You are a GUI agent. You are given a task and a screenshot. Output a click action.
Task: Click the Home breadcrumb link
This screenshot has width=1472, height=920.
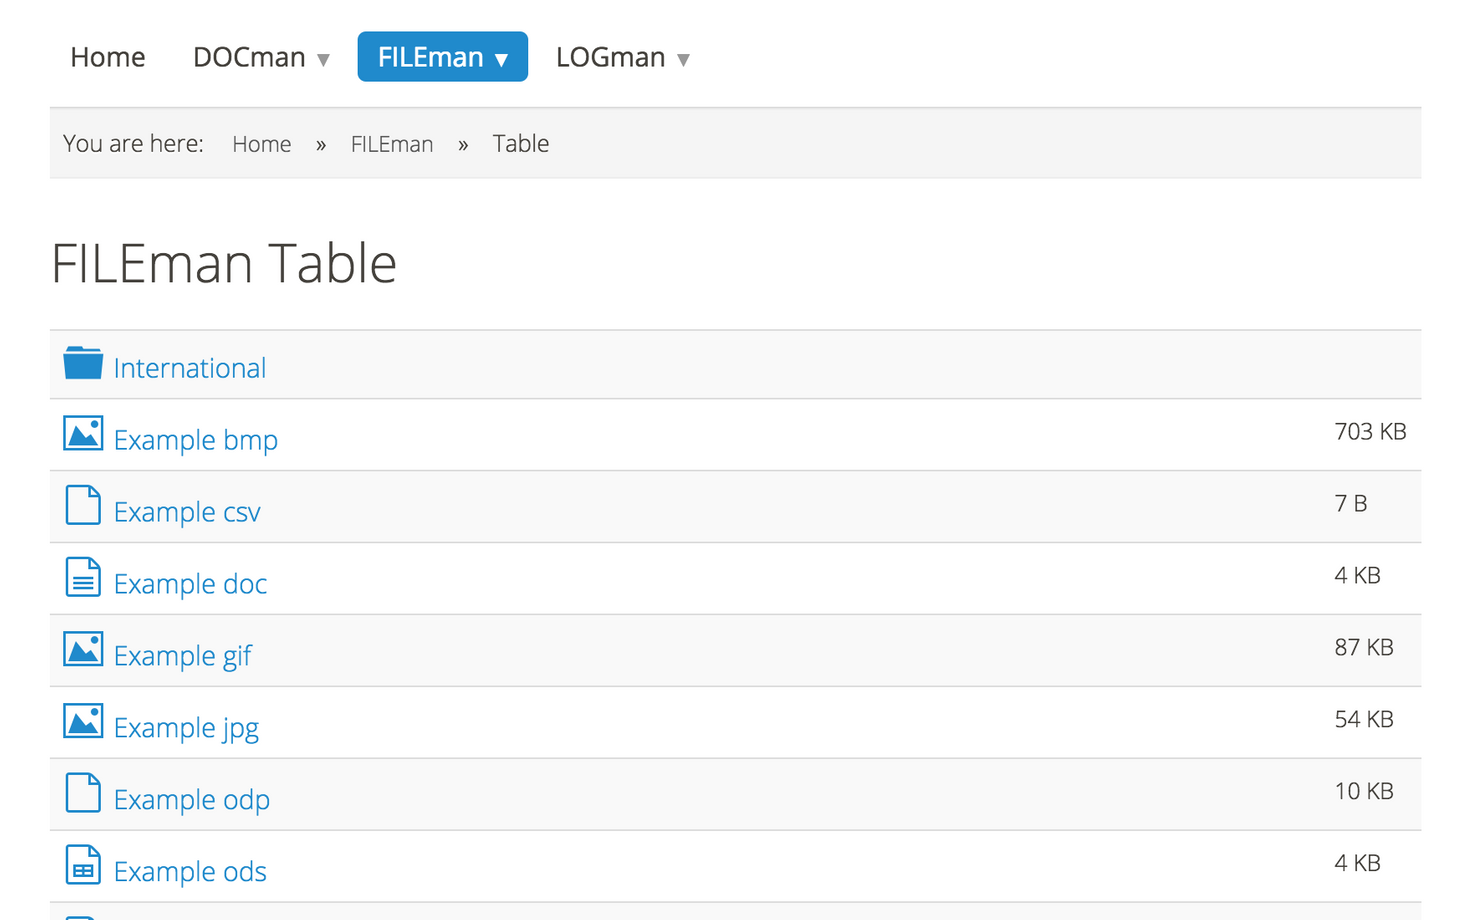pos(261,144)
